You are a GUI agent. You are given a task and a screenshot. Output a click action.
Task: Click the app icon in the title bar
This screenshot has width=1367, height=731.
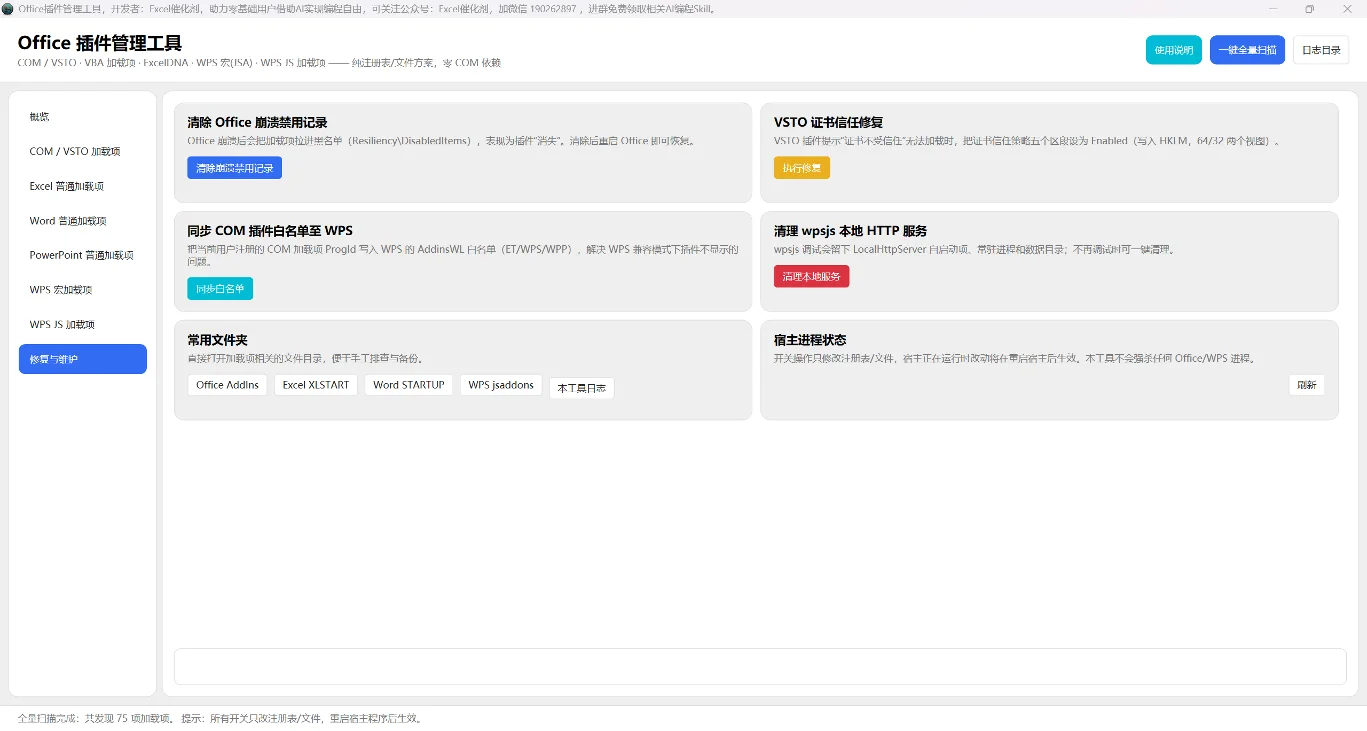click(8, 9)
